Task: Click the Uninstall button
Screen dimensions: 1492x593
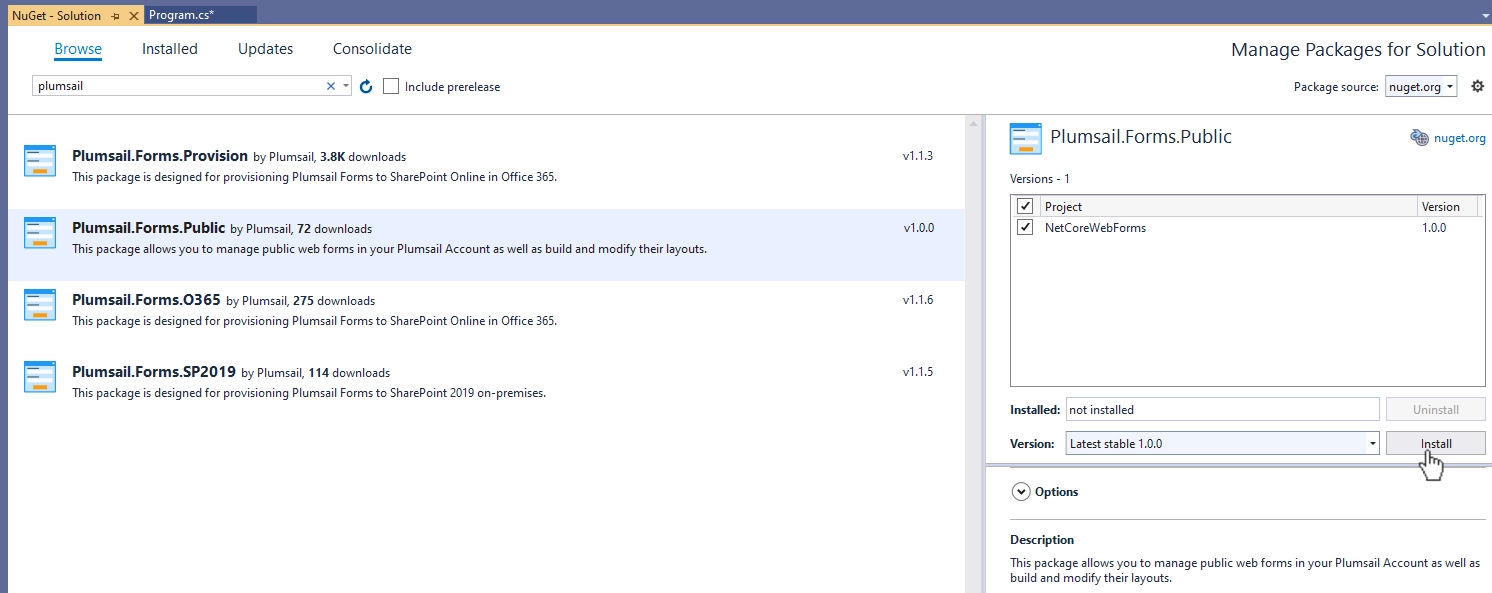Action: pyautogui.click(x=1436, y=409)
